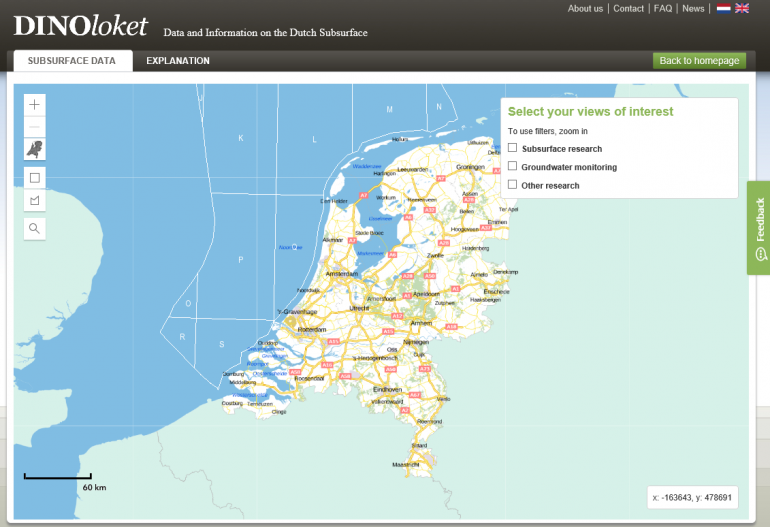Image resolution: width=770 pixels, height=527 pixels.
Task: Go to the About us page
Action: (x=585, y=8)
